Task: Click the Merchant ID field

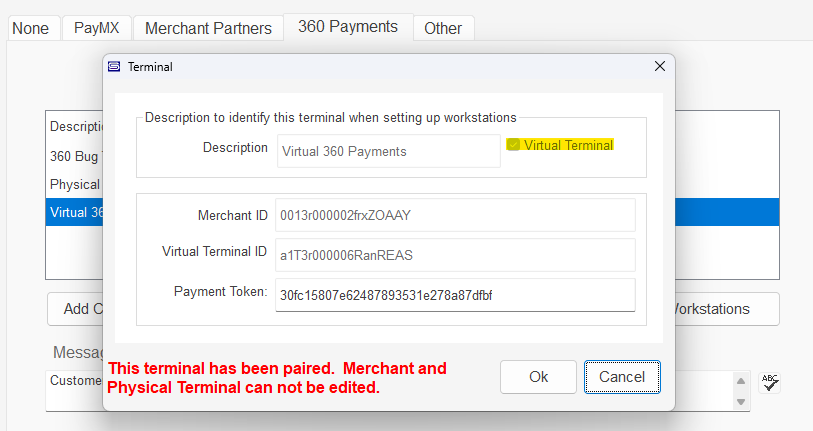Action: tap(455, 215)
